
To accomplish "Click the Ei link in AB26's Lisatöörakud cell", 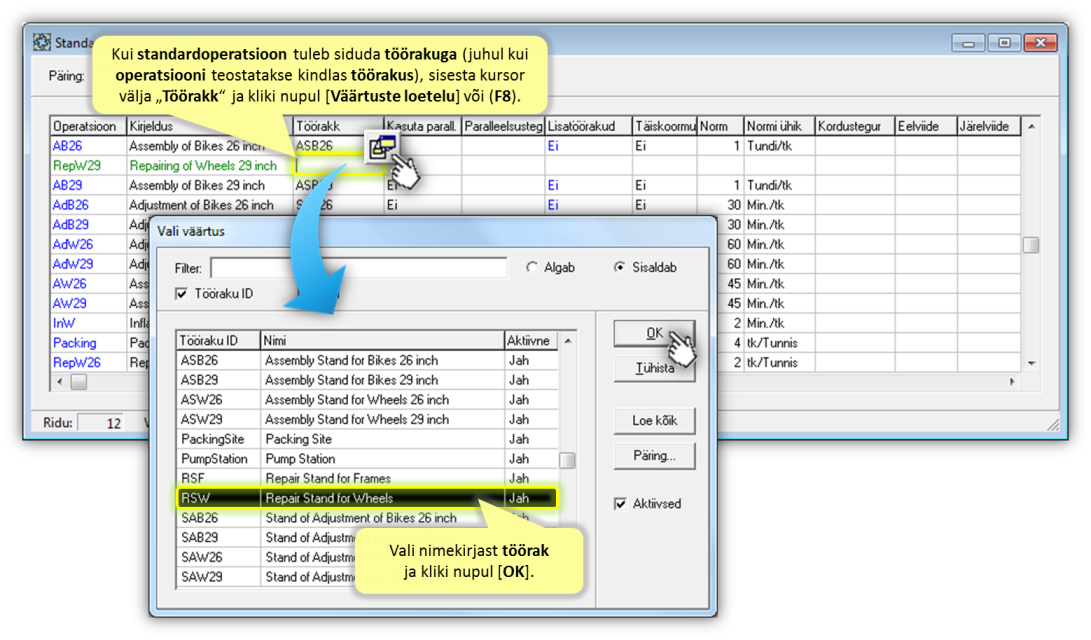I will tap(553, 146).
